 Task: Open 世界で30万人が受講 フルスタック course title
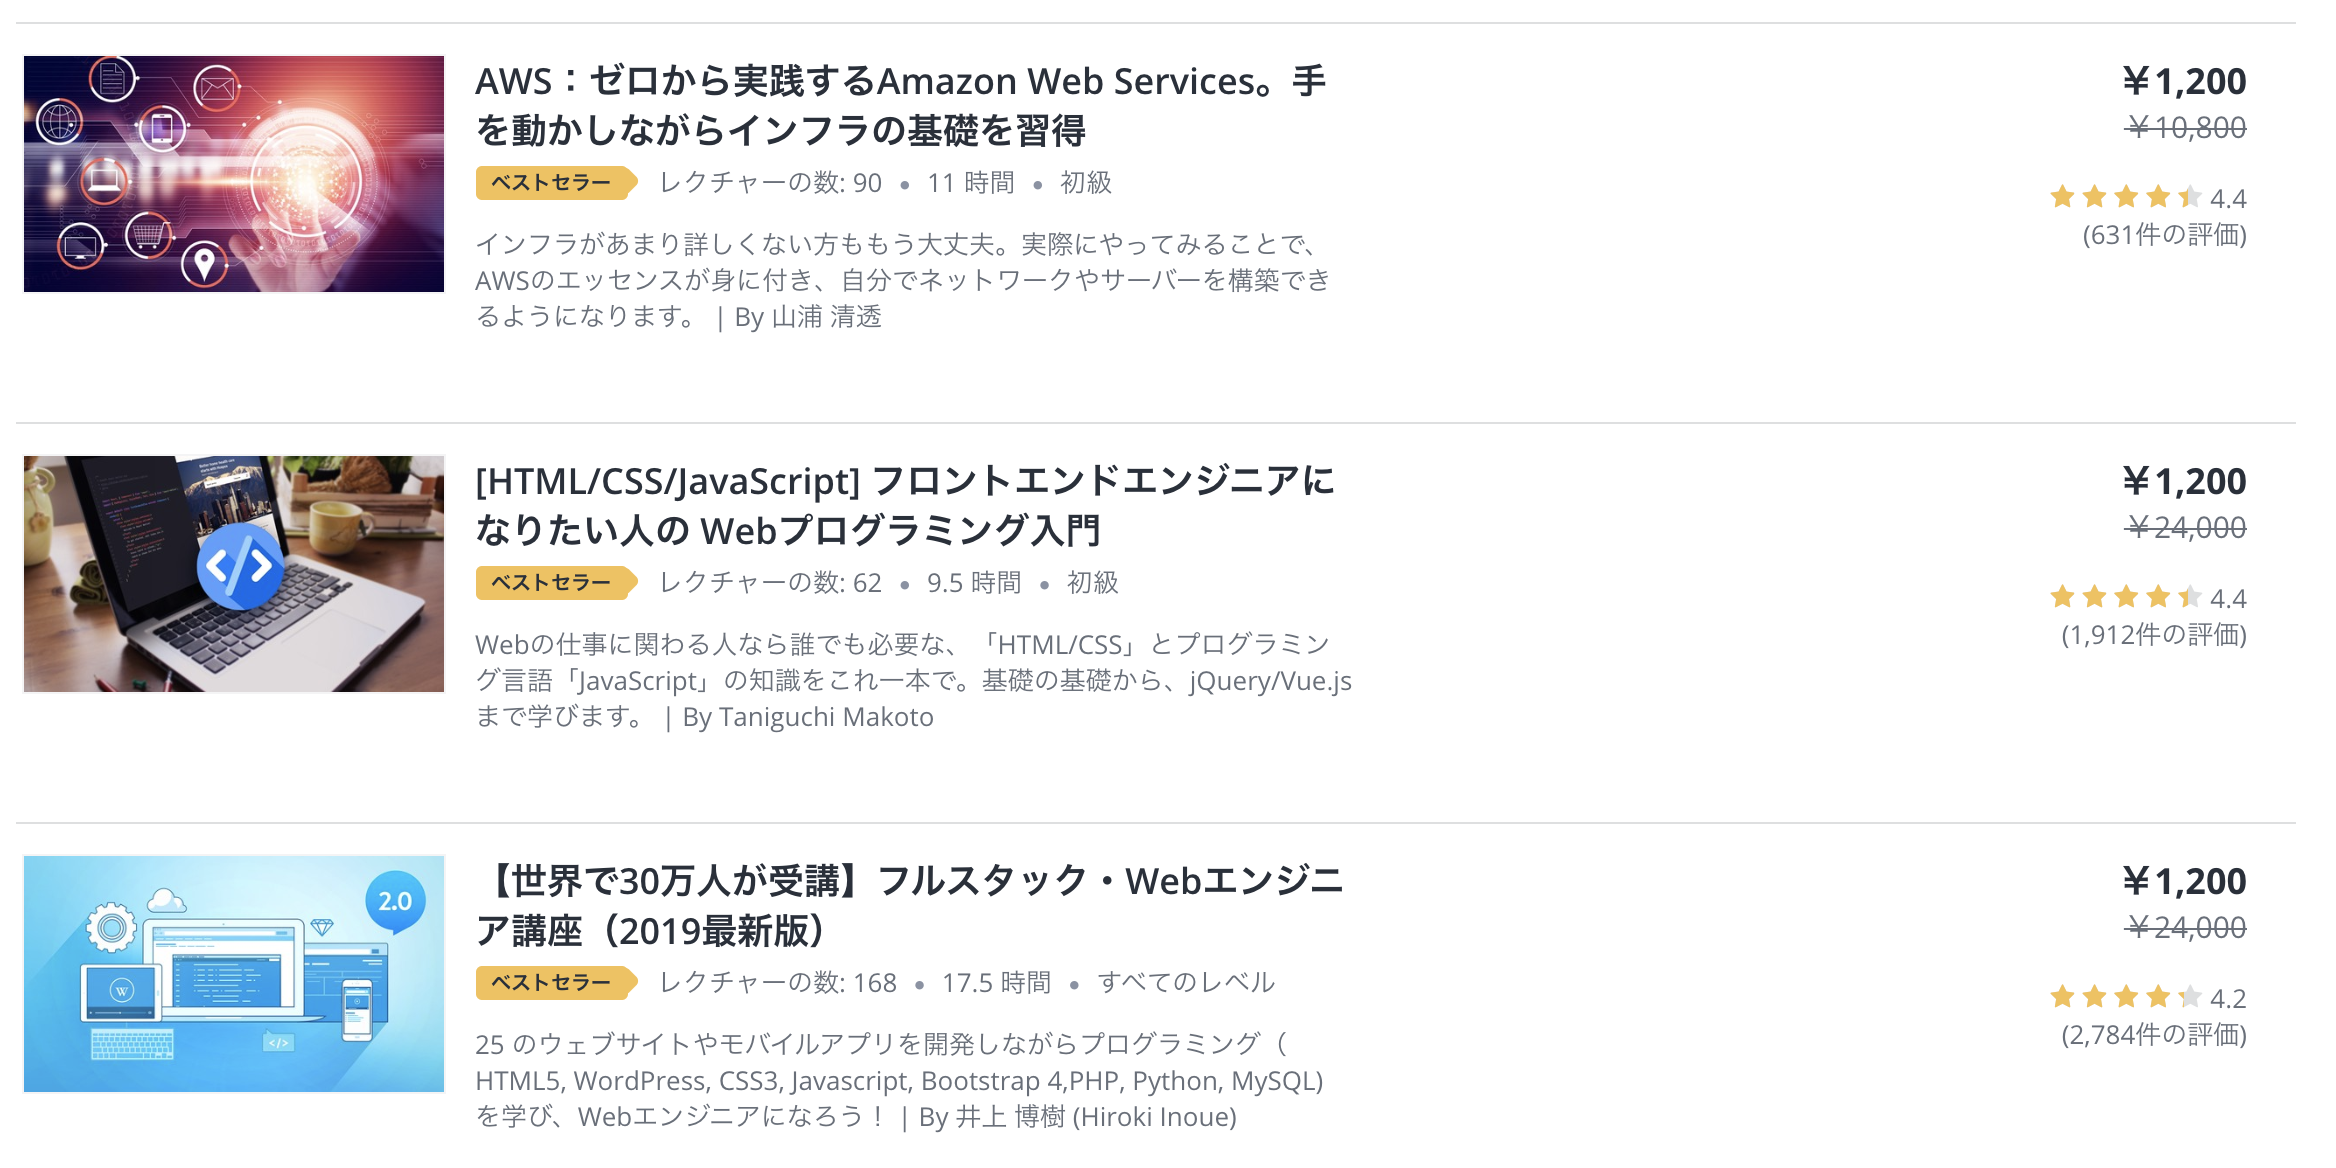910,906
